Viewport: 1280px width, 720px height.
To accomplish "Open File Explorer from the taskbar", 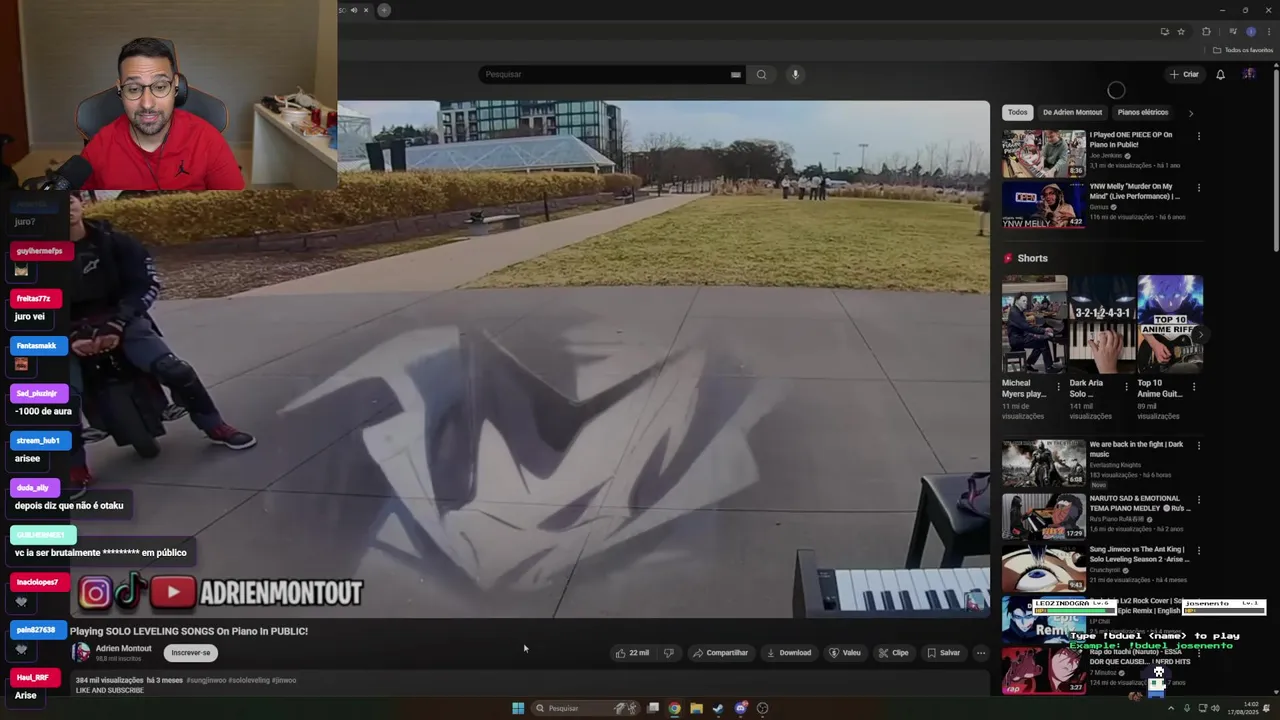I will pos(697,708).
